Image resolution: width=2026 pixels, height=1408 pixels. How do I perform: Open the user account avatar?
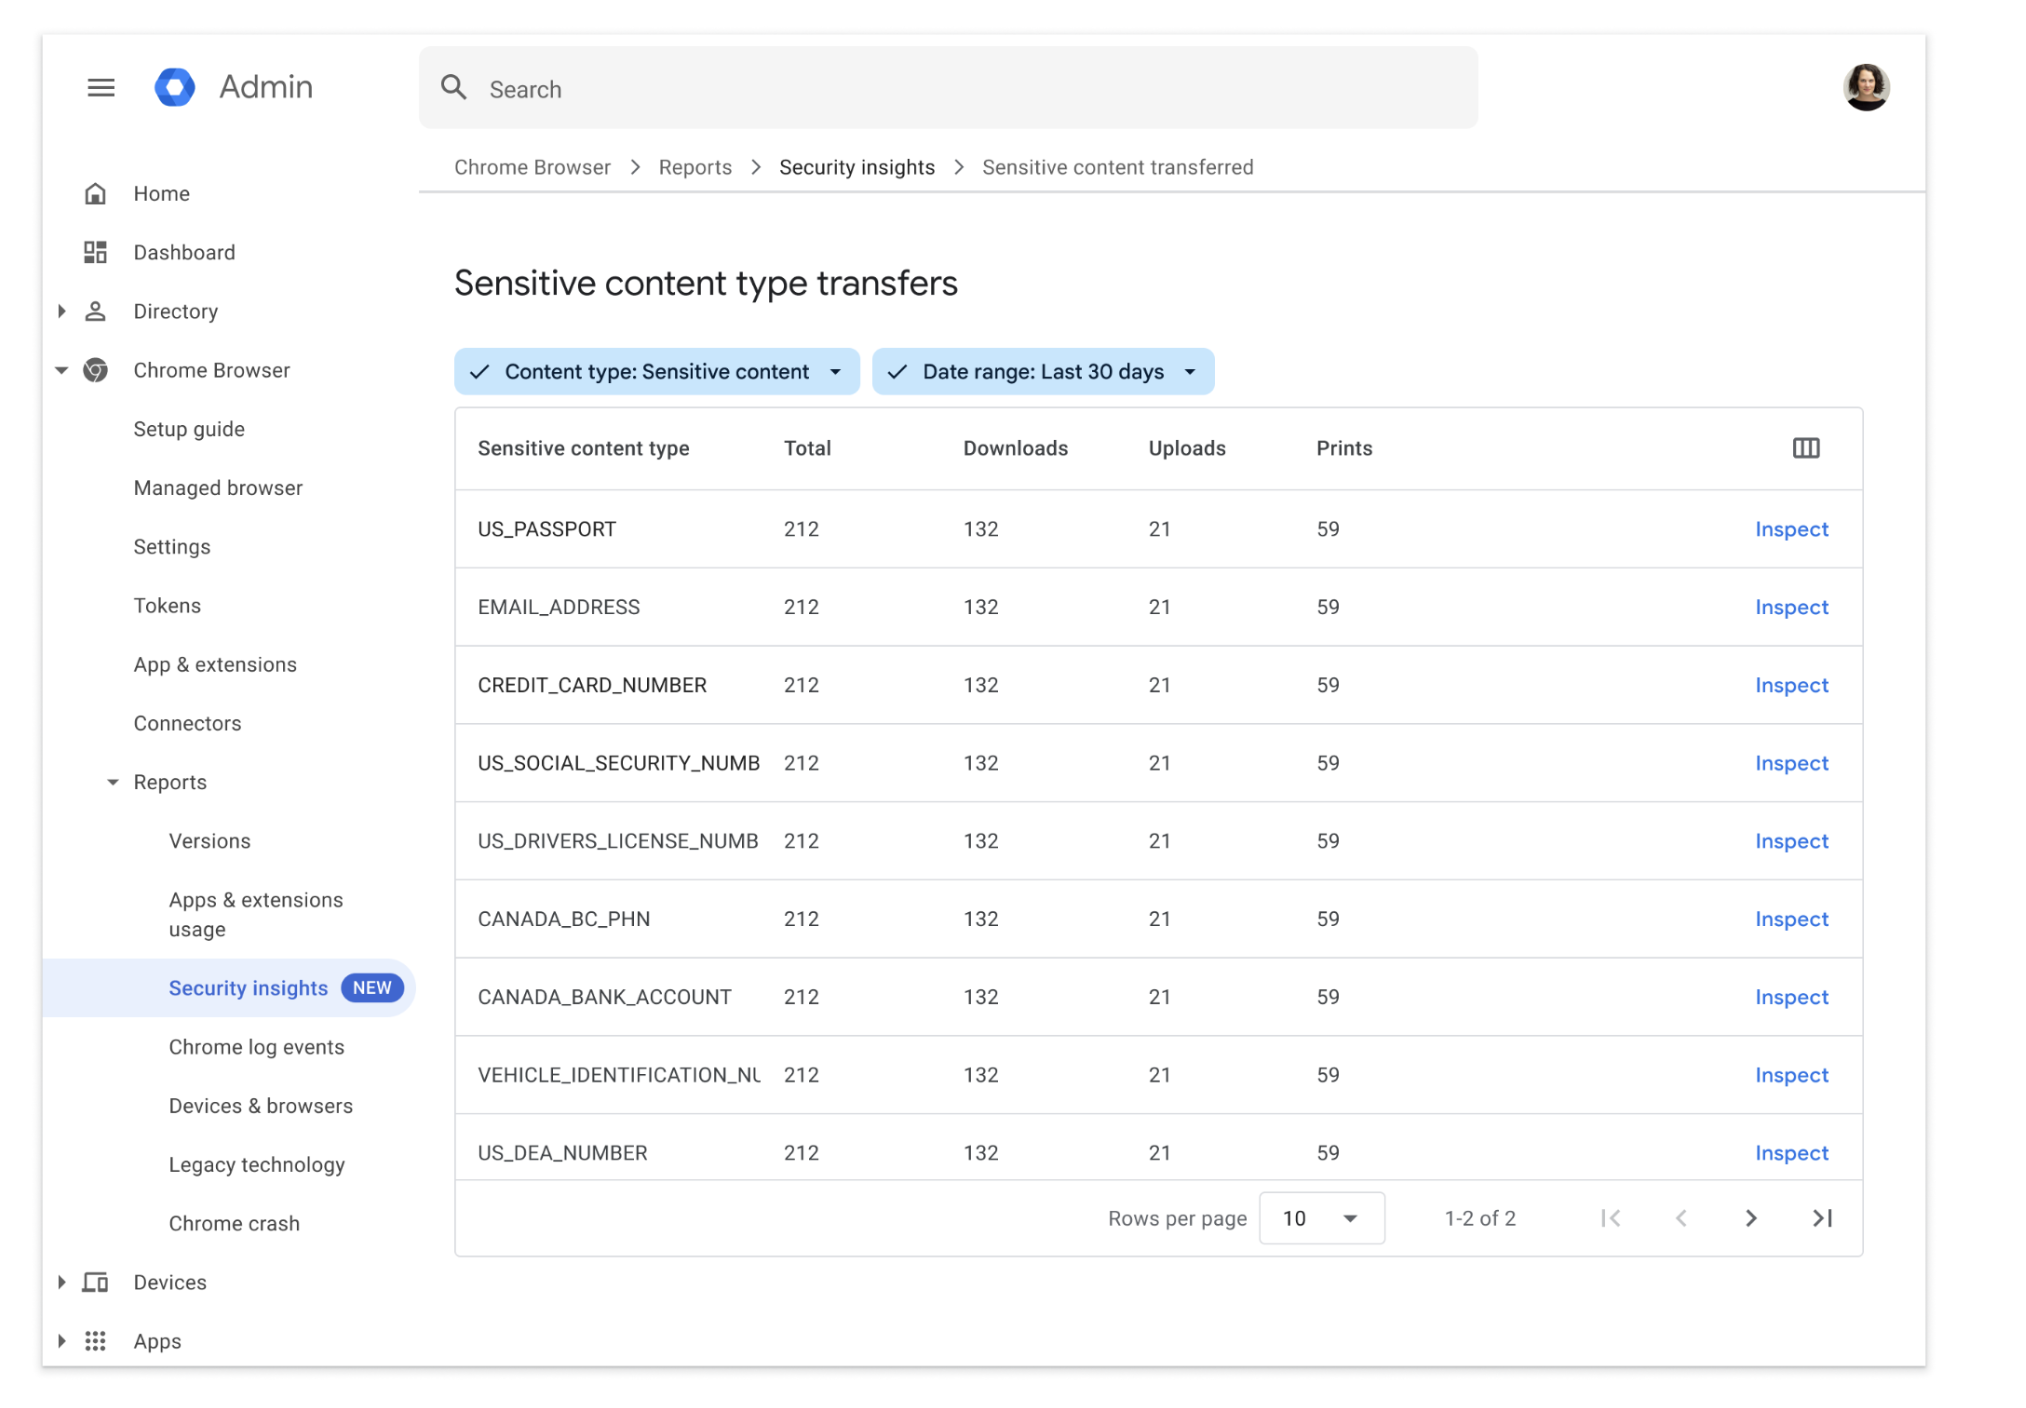[x=1866, y=87]
